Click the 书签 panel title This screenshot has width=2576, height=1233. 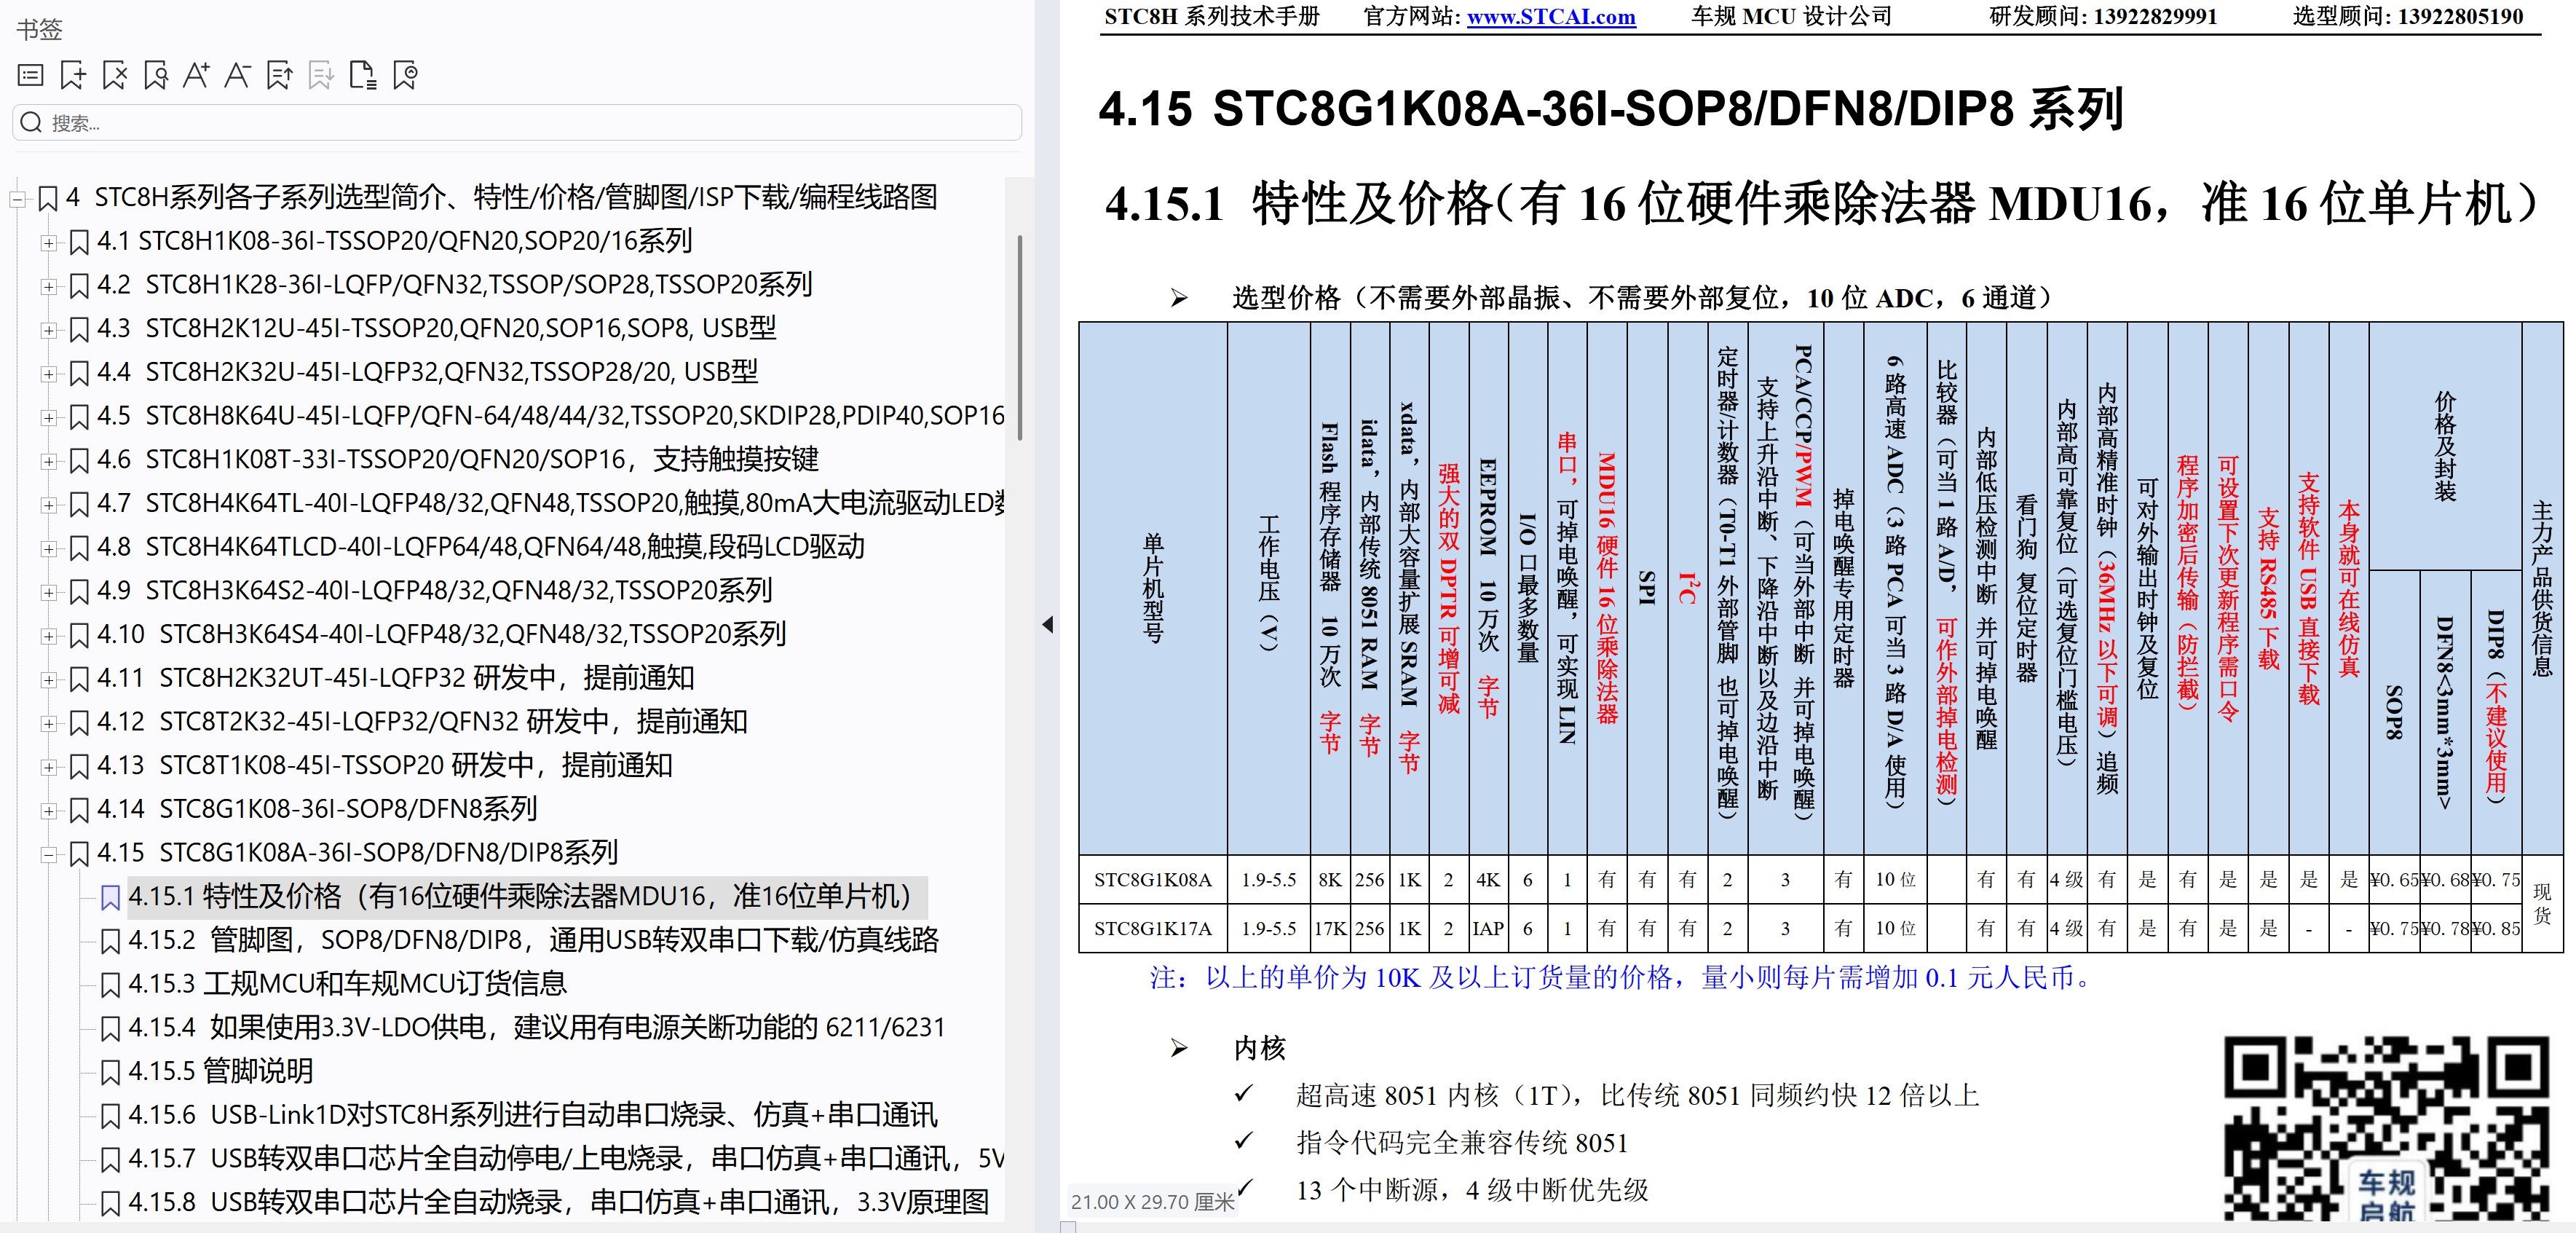tap(40, 30)
